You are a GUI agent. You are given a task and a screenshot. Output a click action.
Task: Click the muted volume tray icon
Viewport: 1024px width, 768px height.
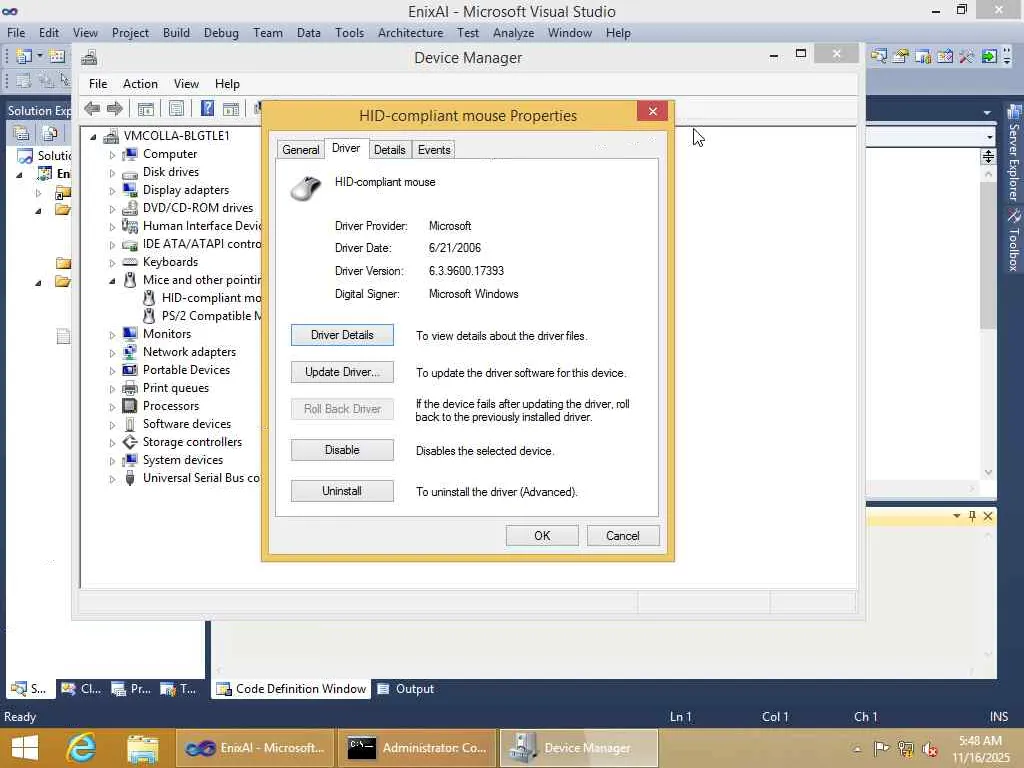click(930, 749)
